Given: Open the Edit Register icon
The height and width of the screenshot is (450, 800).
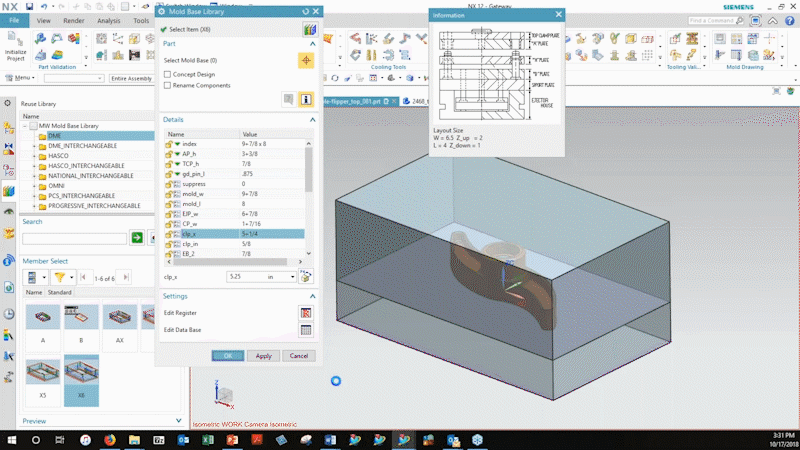Looking at the screenshot, I should point(306,313).
